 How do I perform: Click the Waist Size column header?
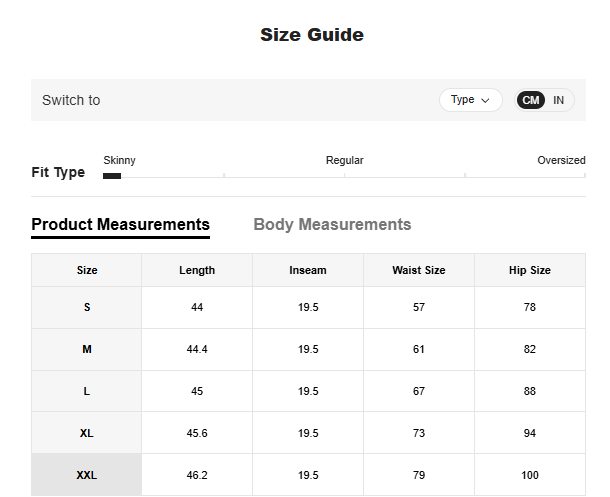(419, 270)
